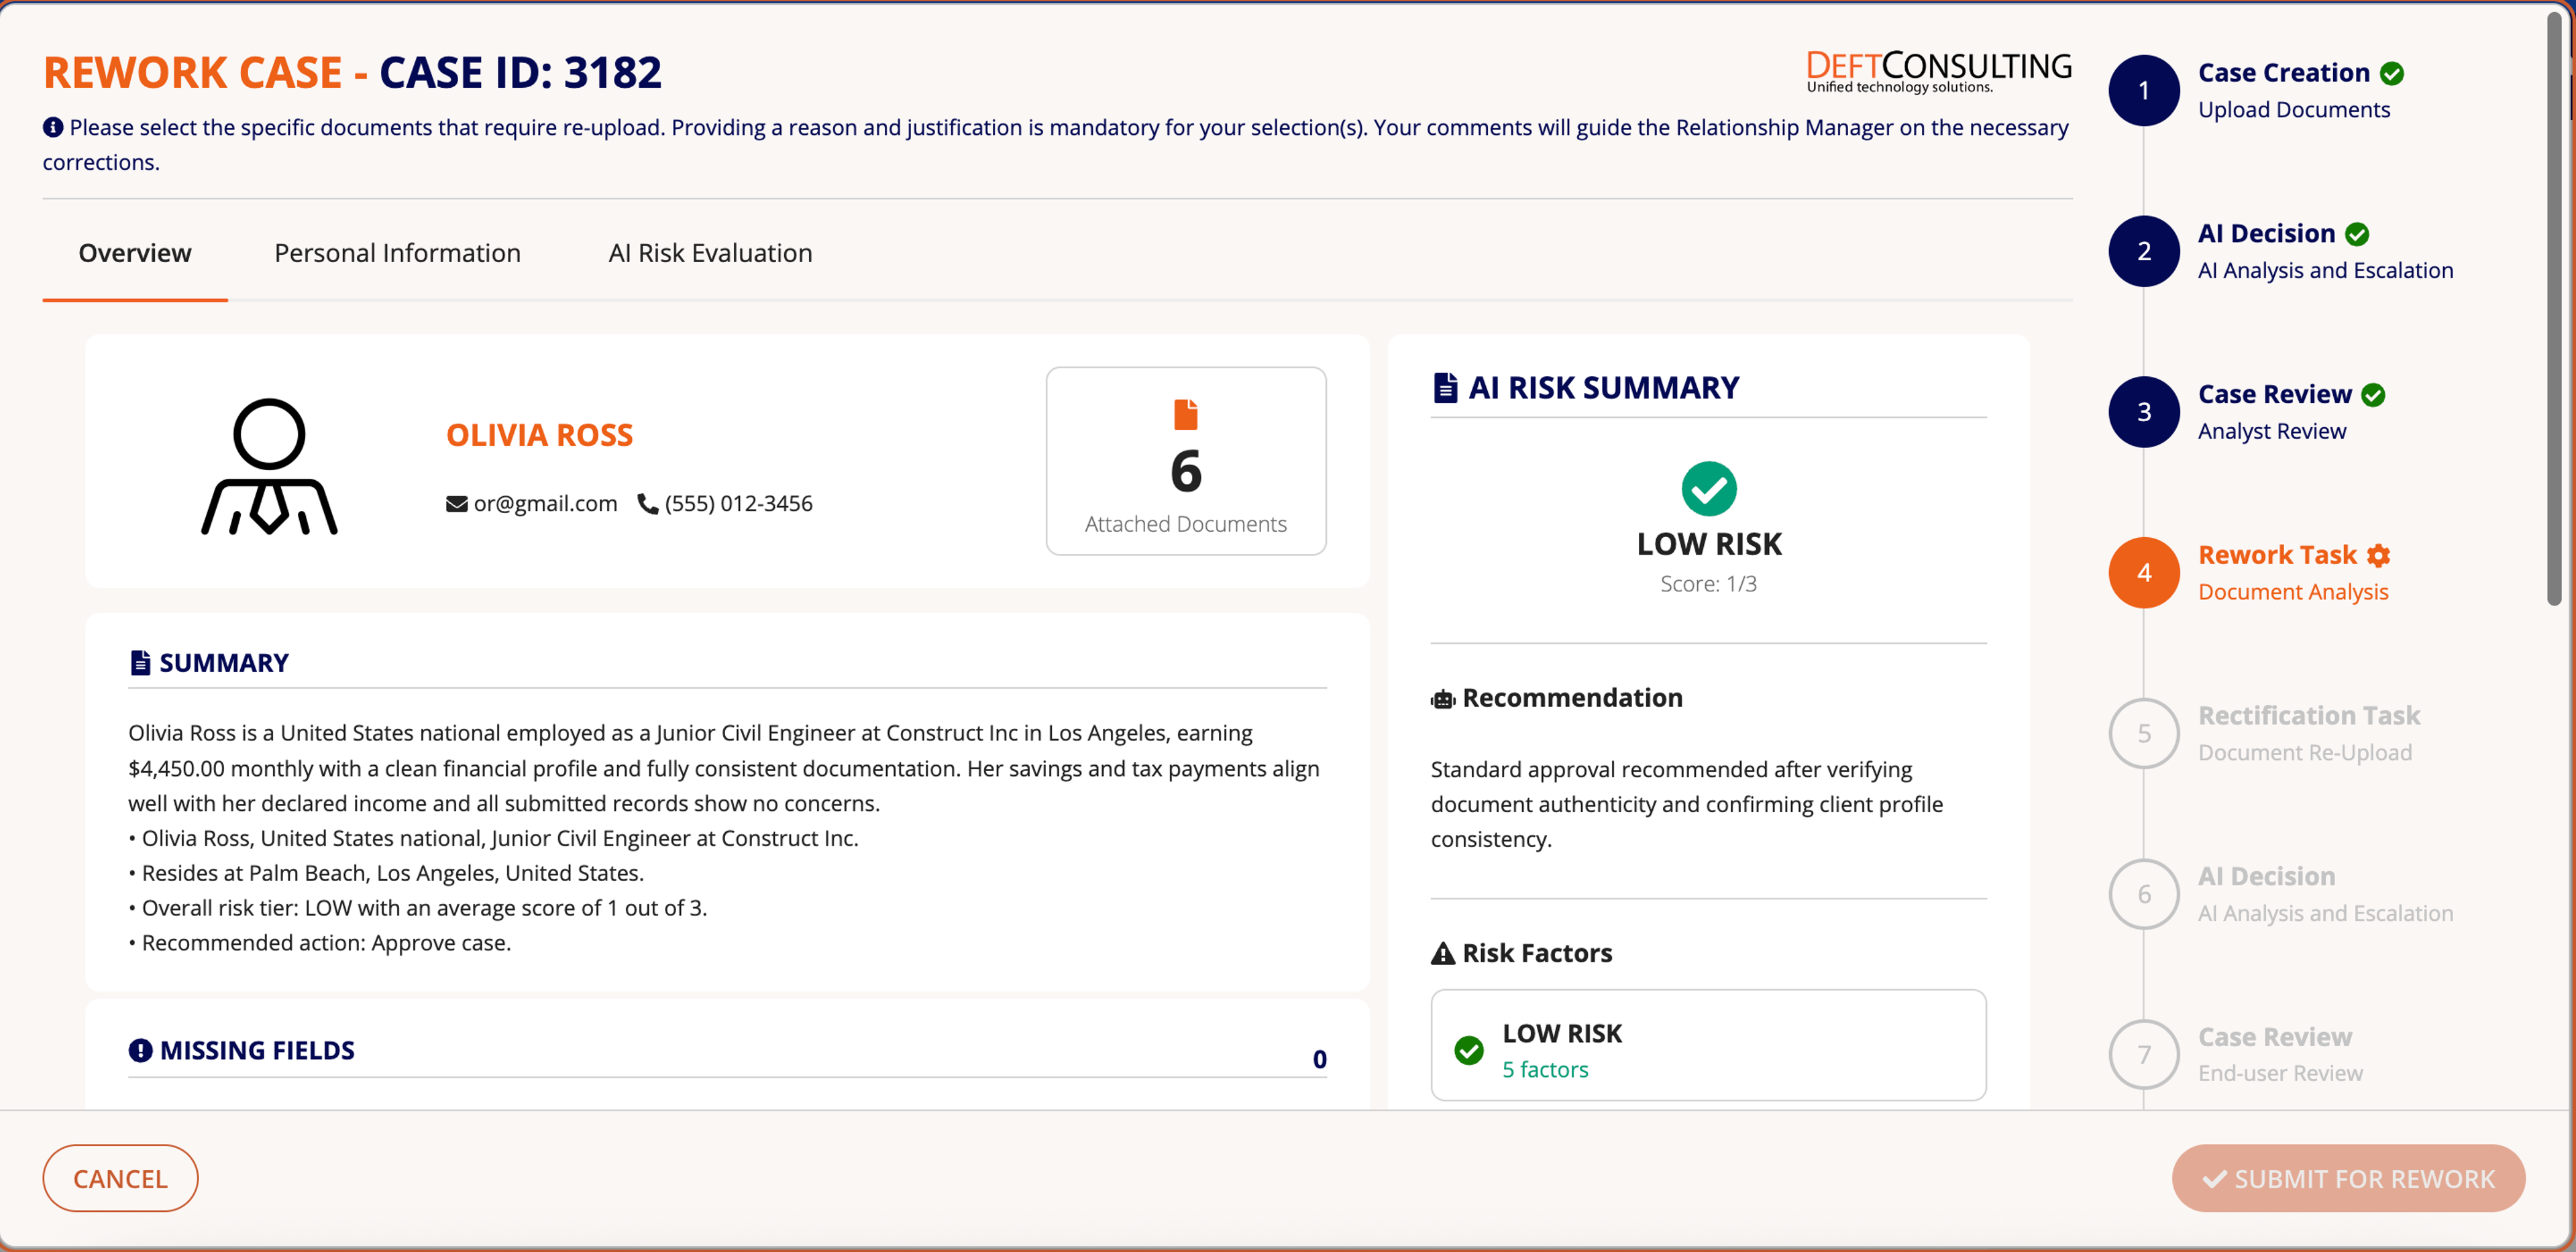The image size is (2576, 1252).
Task: Click the missing fields count 0
Action: pos(1320,1059)
